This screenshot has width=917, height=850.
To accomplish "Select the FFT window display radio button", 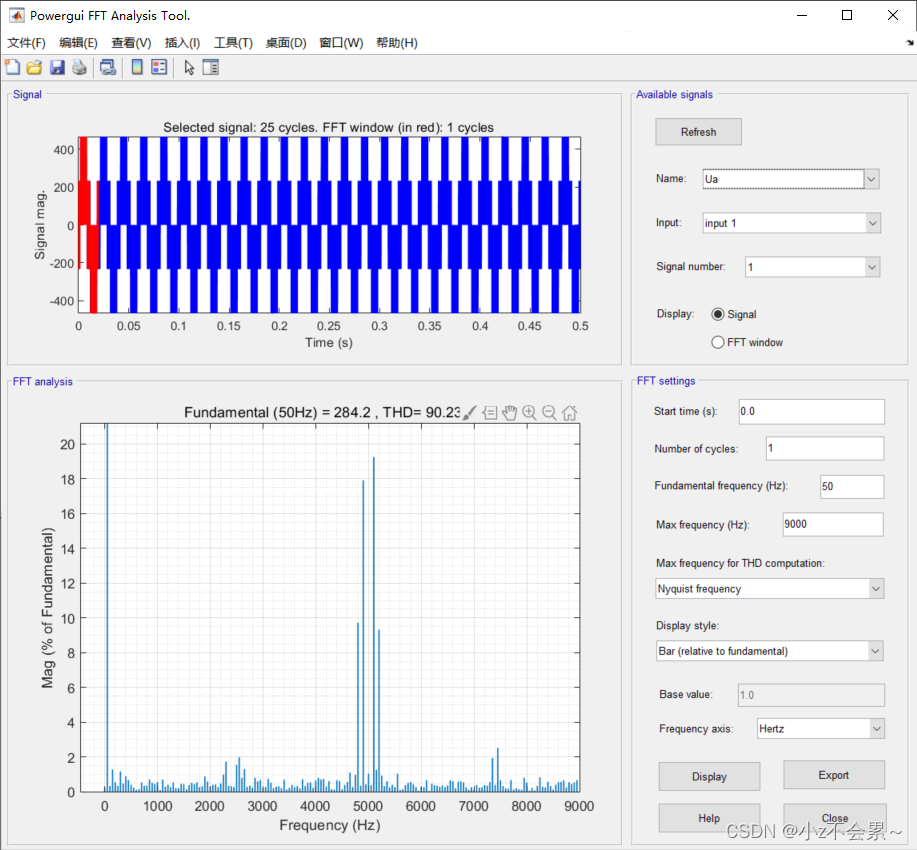I will coord(718,342).
